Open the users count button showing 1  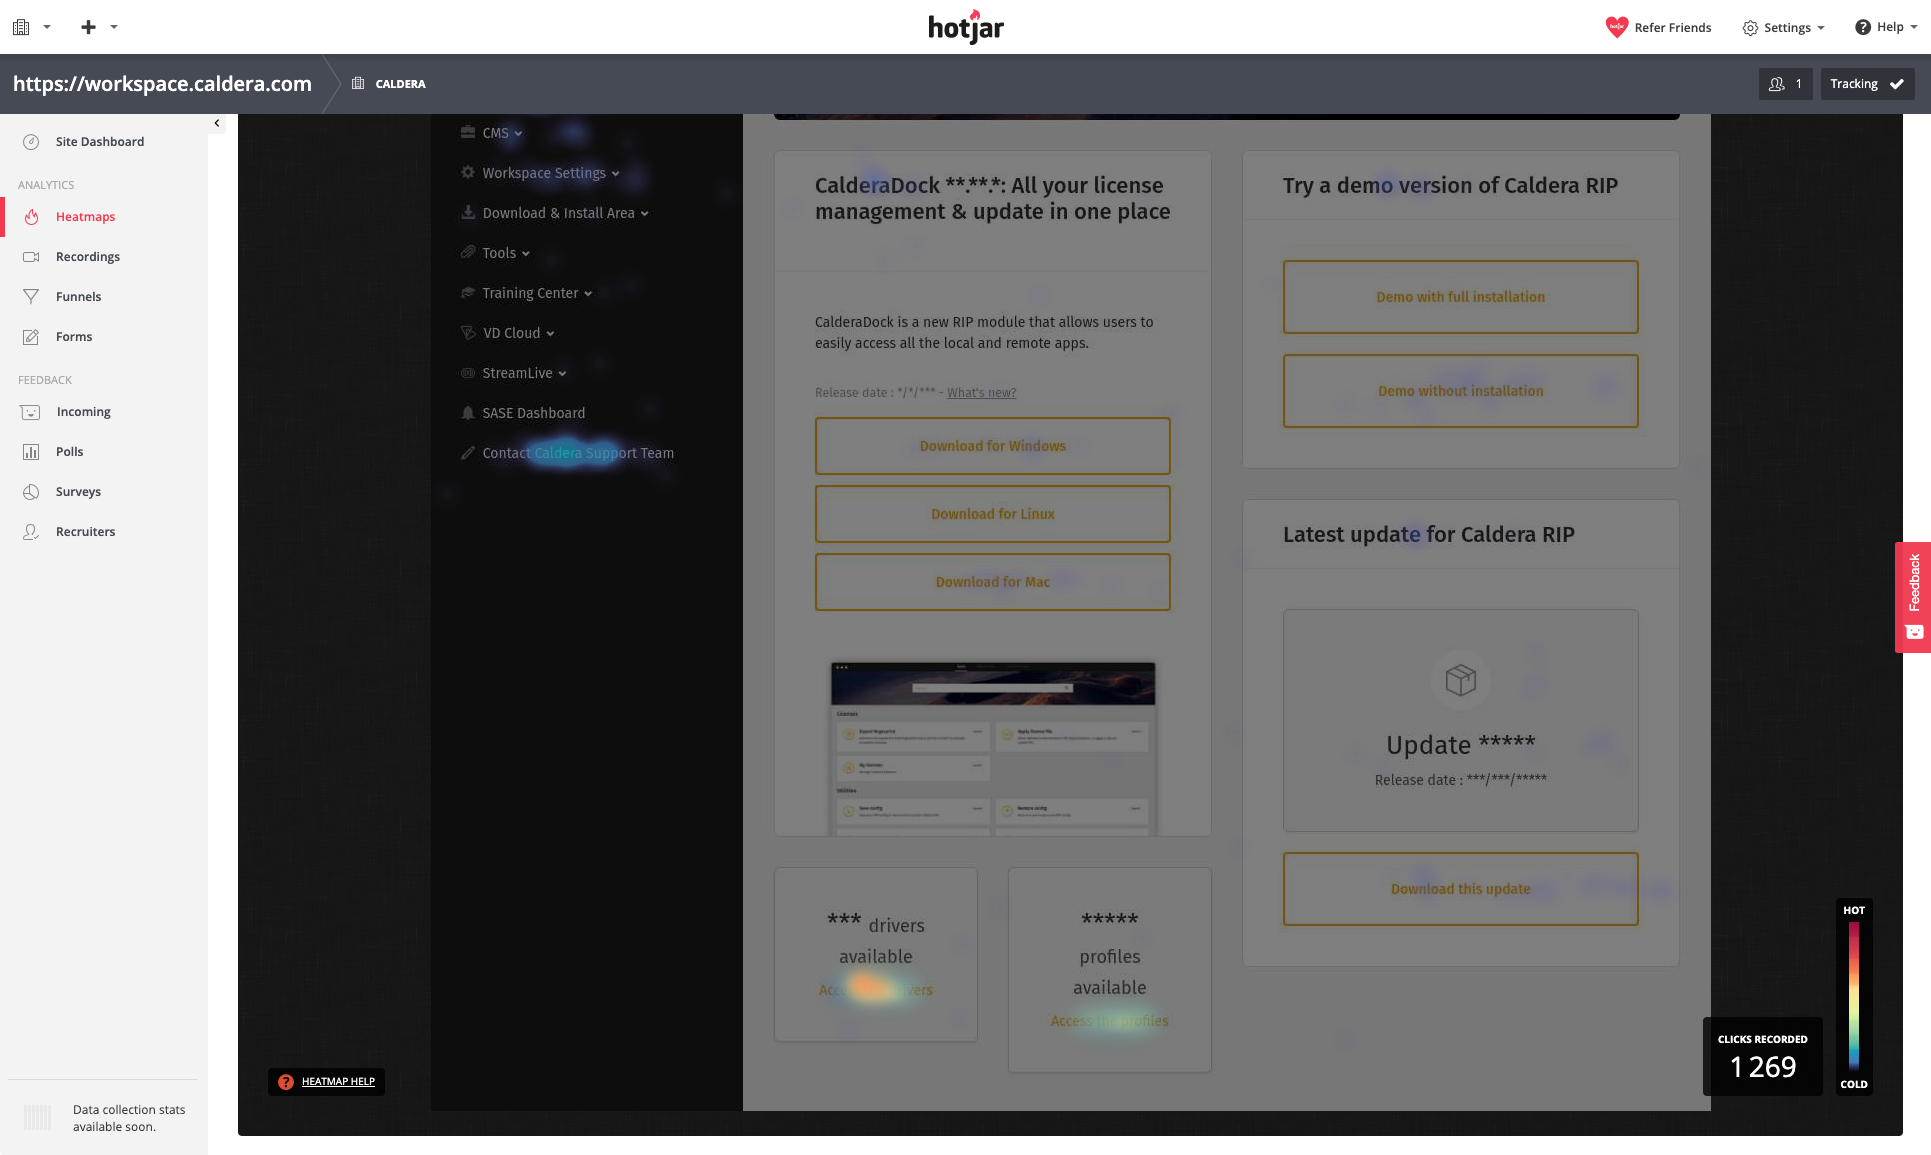point(1785,84)
